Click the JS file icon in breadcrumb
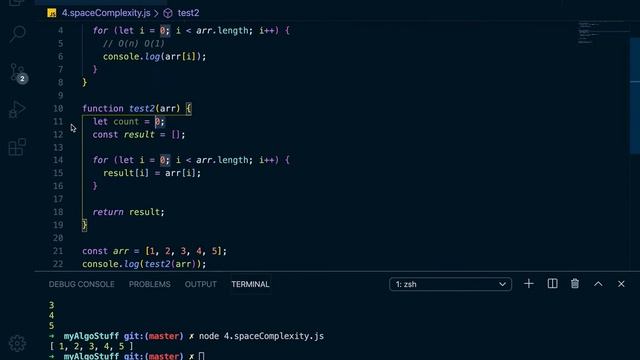Screen dimensions: 640x360 52,13
